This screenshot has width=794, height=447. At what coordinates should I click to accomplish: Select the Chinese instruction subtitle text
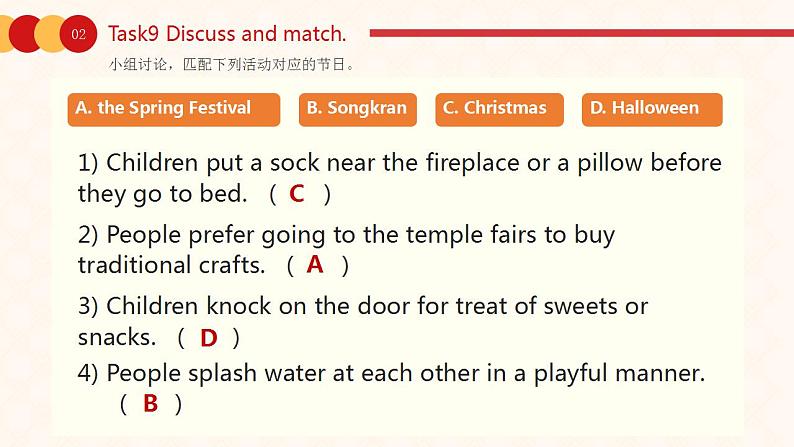coord(232,65)
